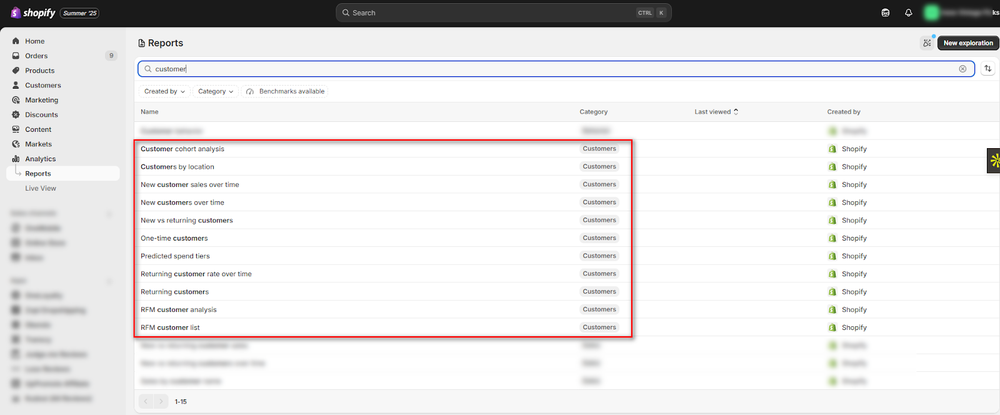Click Customers category tag in One-time customers row
Screen dimensions: 1000x415
(x=599, y=238)
